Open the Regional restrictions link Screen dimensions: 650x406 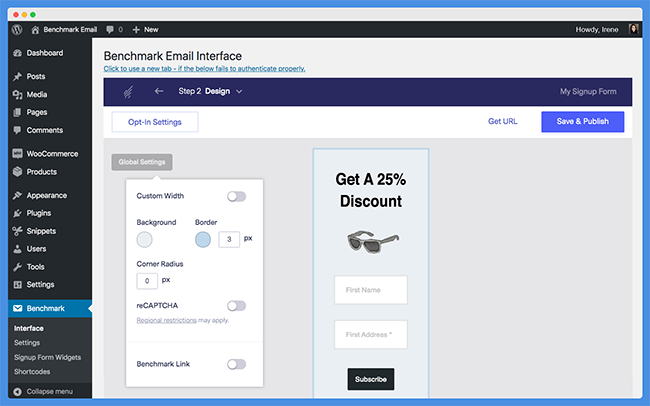[x=166, y=320]
